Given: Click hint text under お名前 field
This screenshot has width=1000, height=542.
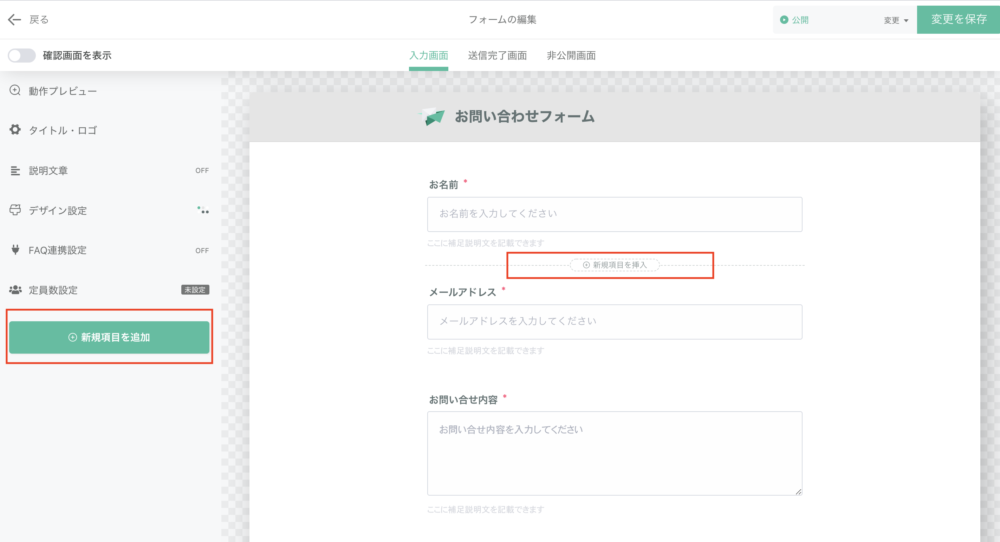Looking at the screenshot, I should (485, 243).
